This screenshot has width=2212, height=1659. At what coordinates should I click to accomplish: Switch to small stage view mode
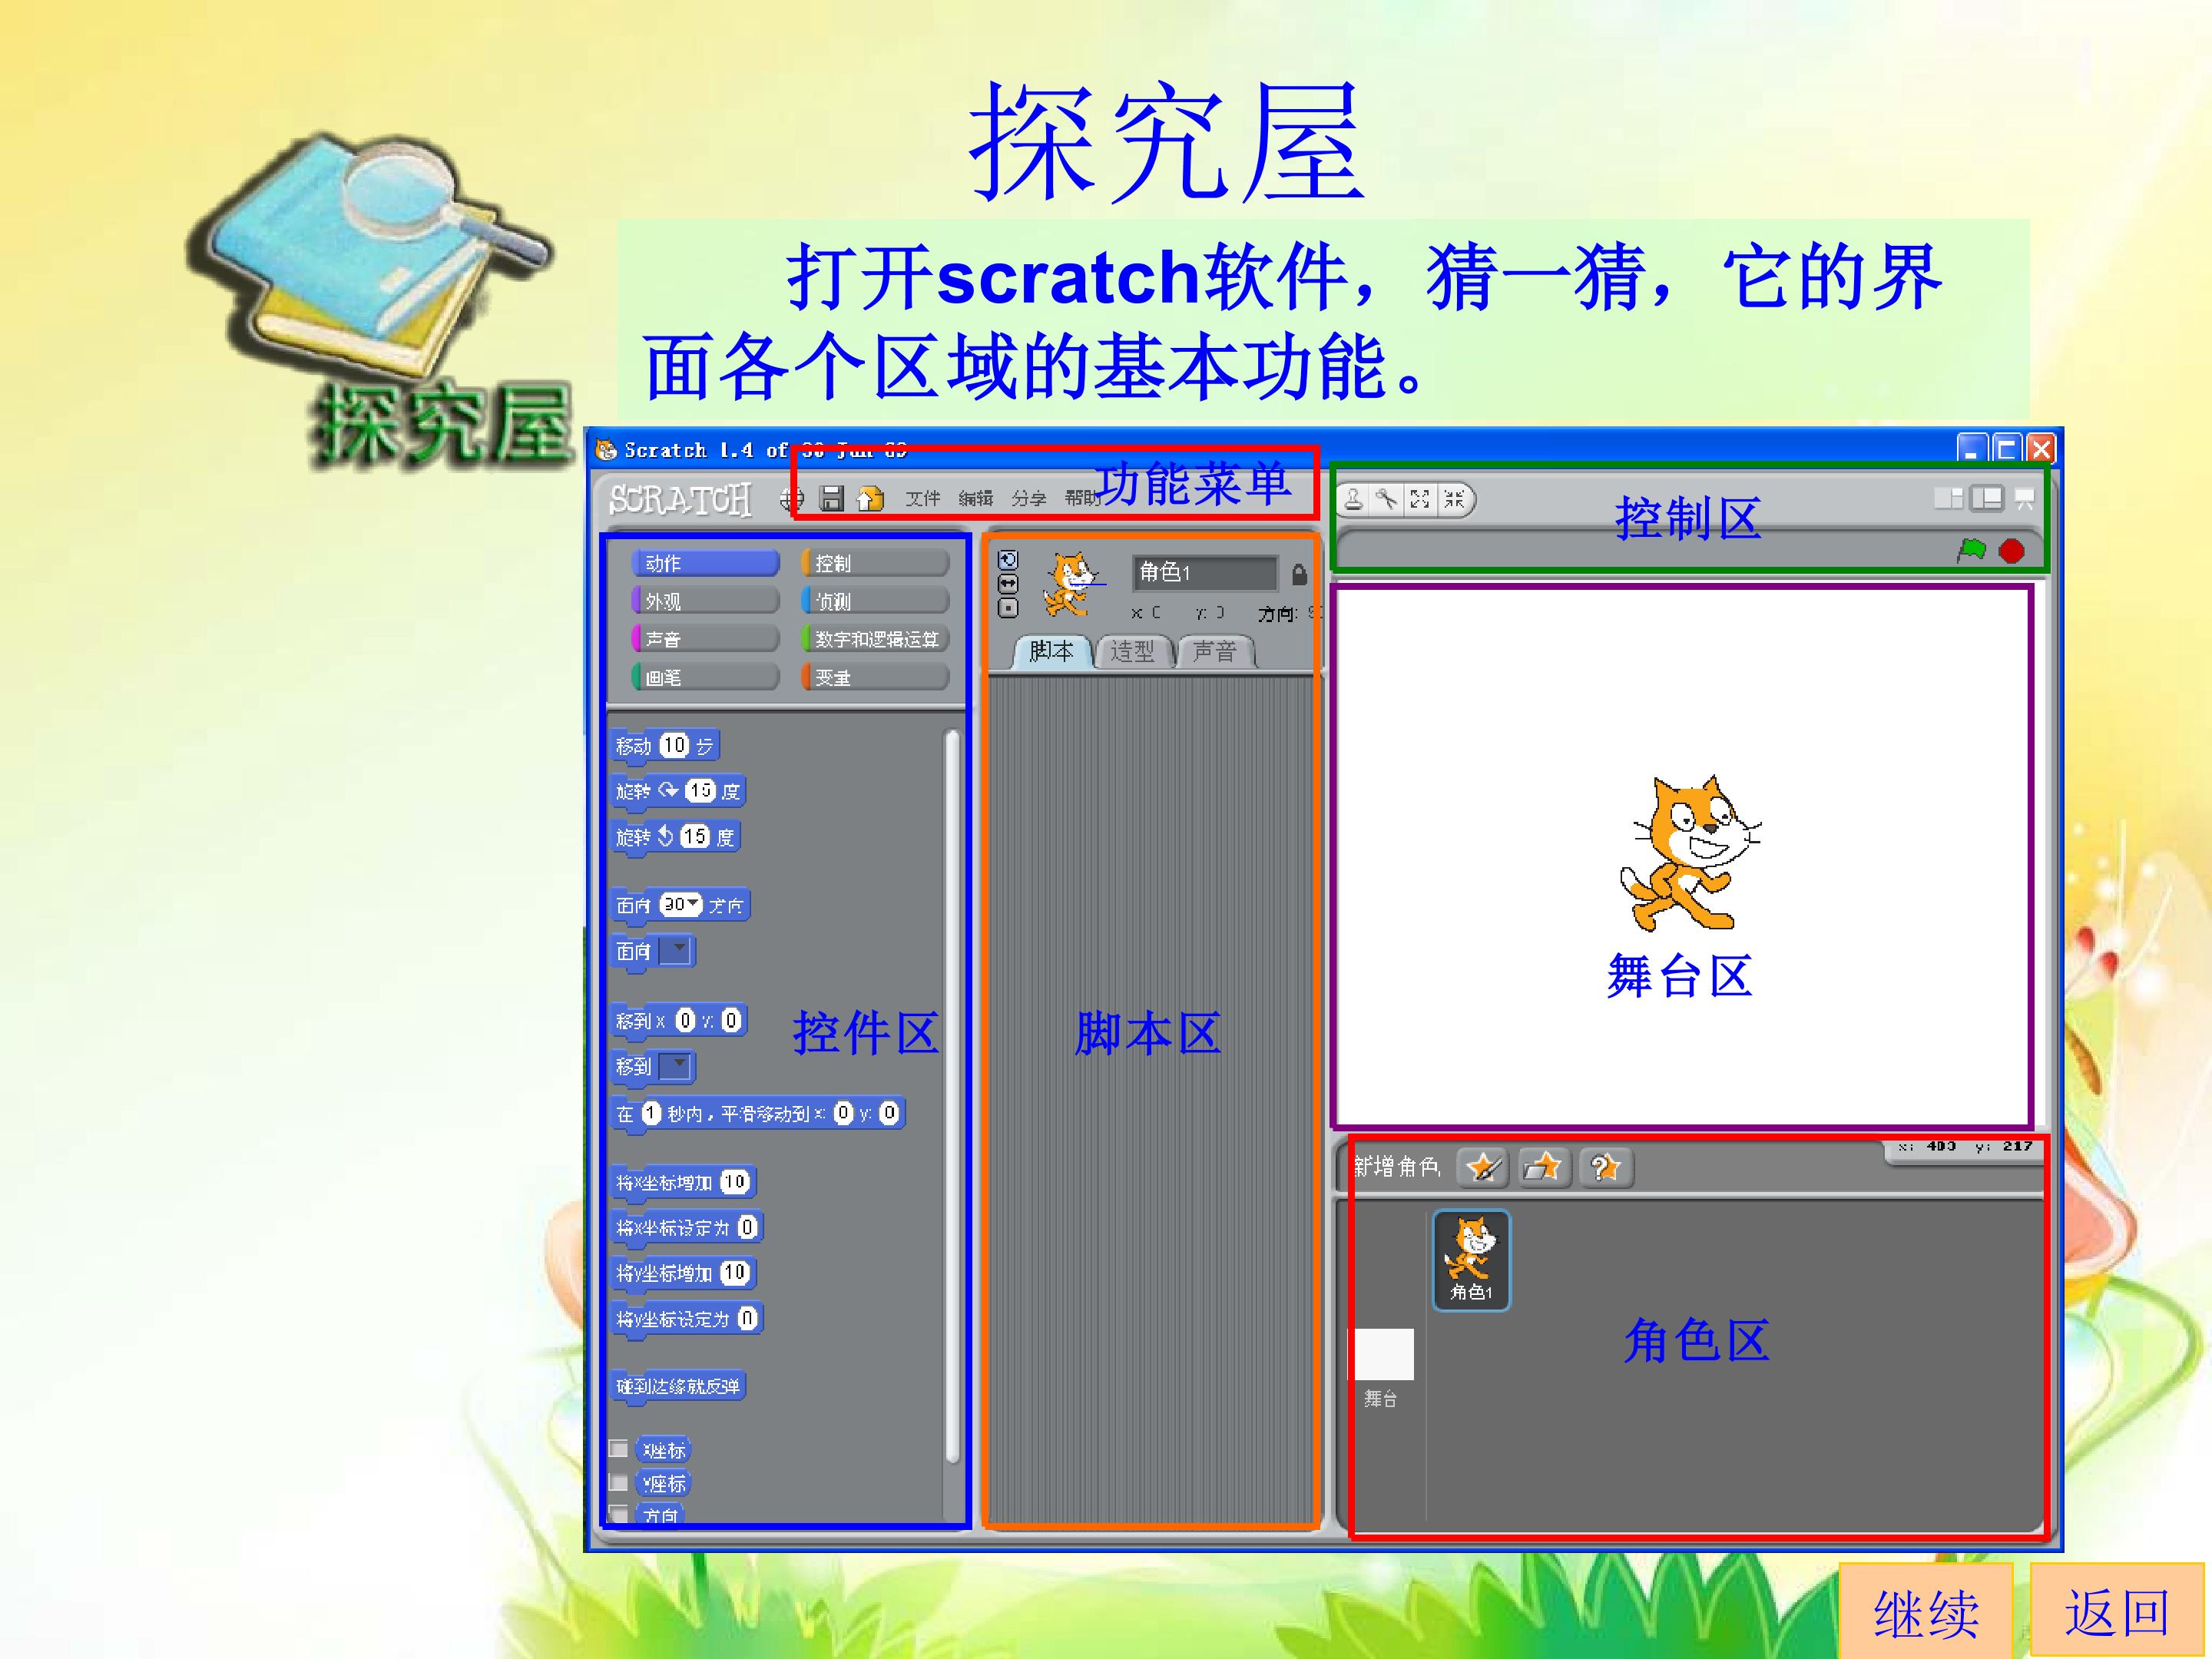coord(1948,498)
